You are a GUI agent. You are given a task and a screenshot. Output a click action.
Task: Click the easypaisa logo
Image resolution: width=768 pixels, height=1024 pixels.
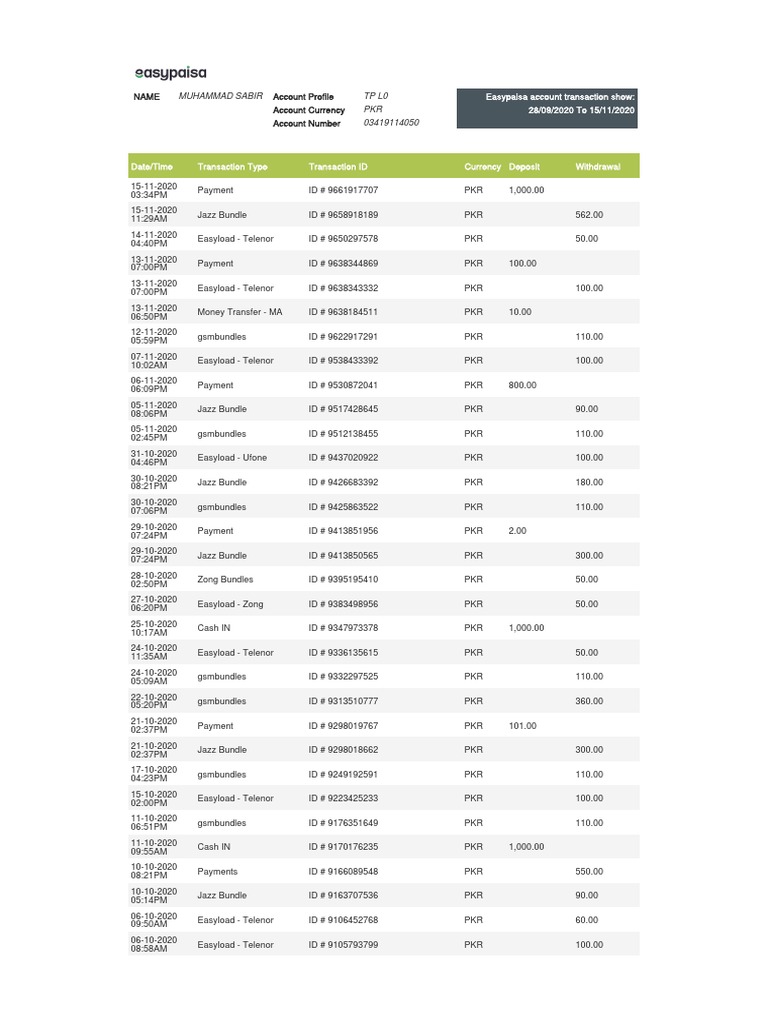click(172, 73)
